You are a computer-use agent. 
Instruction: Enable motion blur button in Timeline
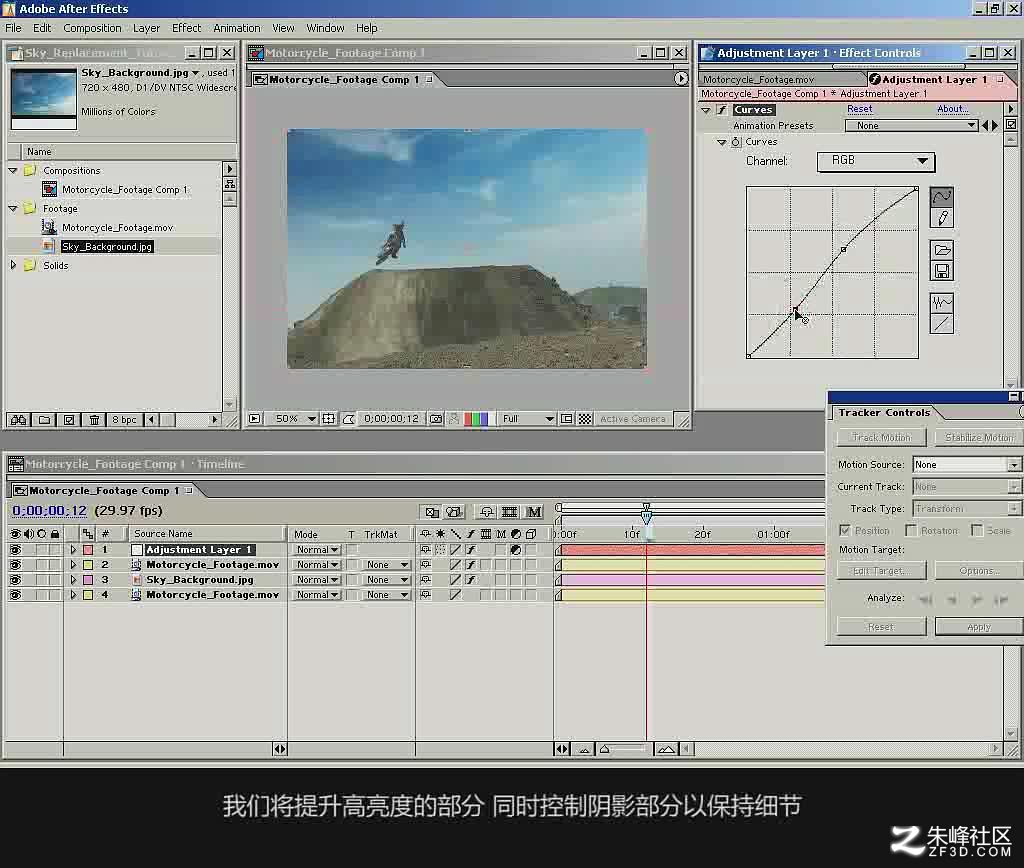pyautogui.click(x=534, y=511)
